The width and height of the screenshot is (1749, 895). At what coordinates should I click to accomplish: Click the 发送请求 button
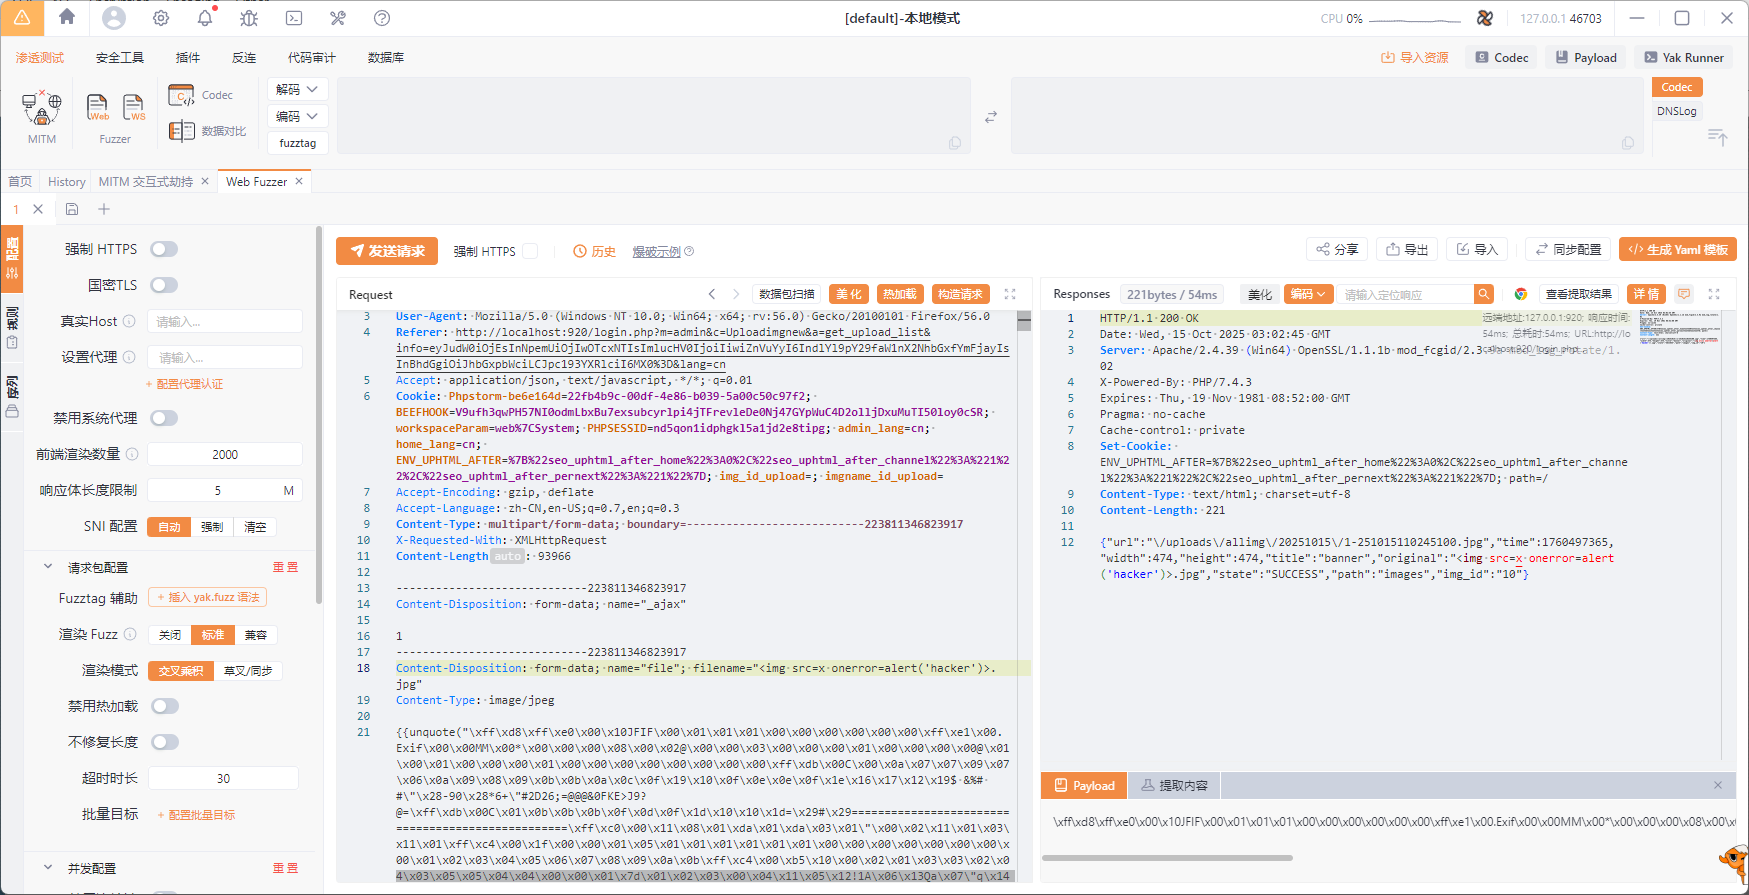pyautogui.click(x=387, y=251)
